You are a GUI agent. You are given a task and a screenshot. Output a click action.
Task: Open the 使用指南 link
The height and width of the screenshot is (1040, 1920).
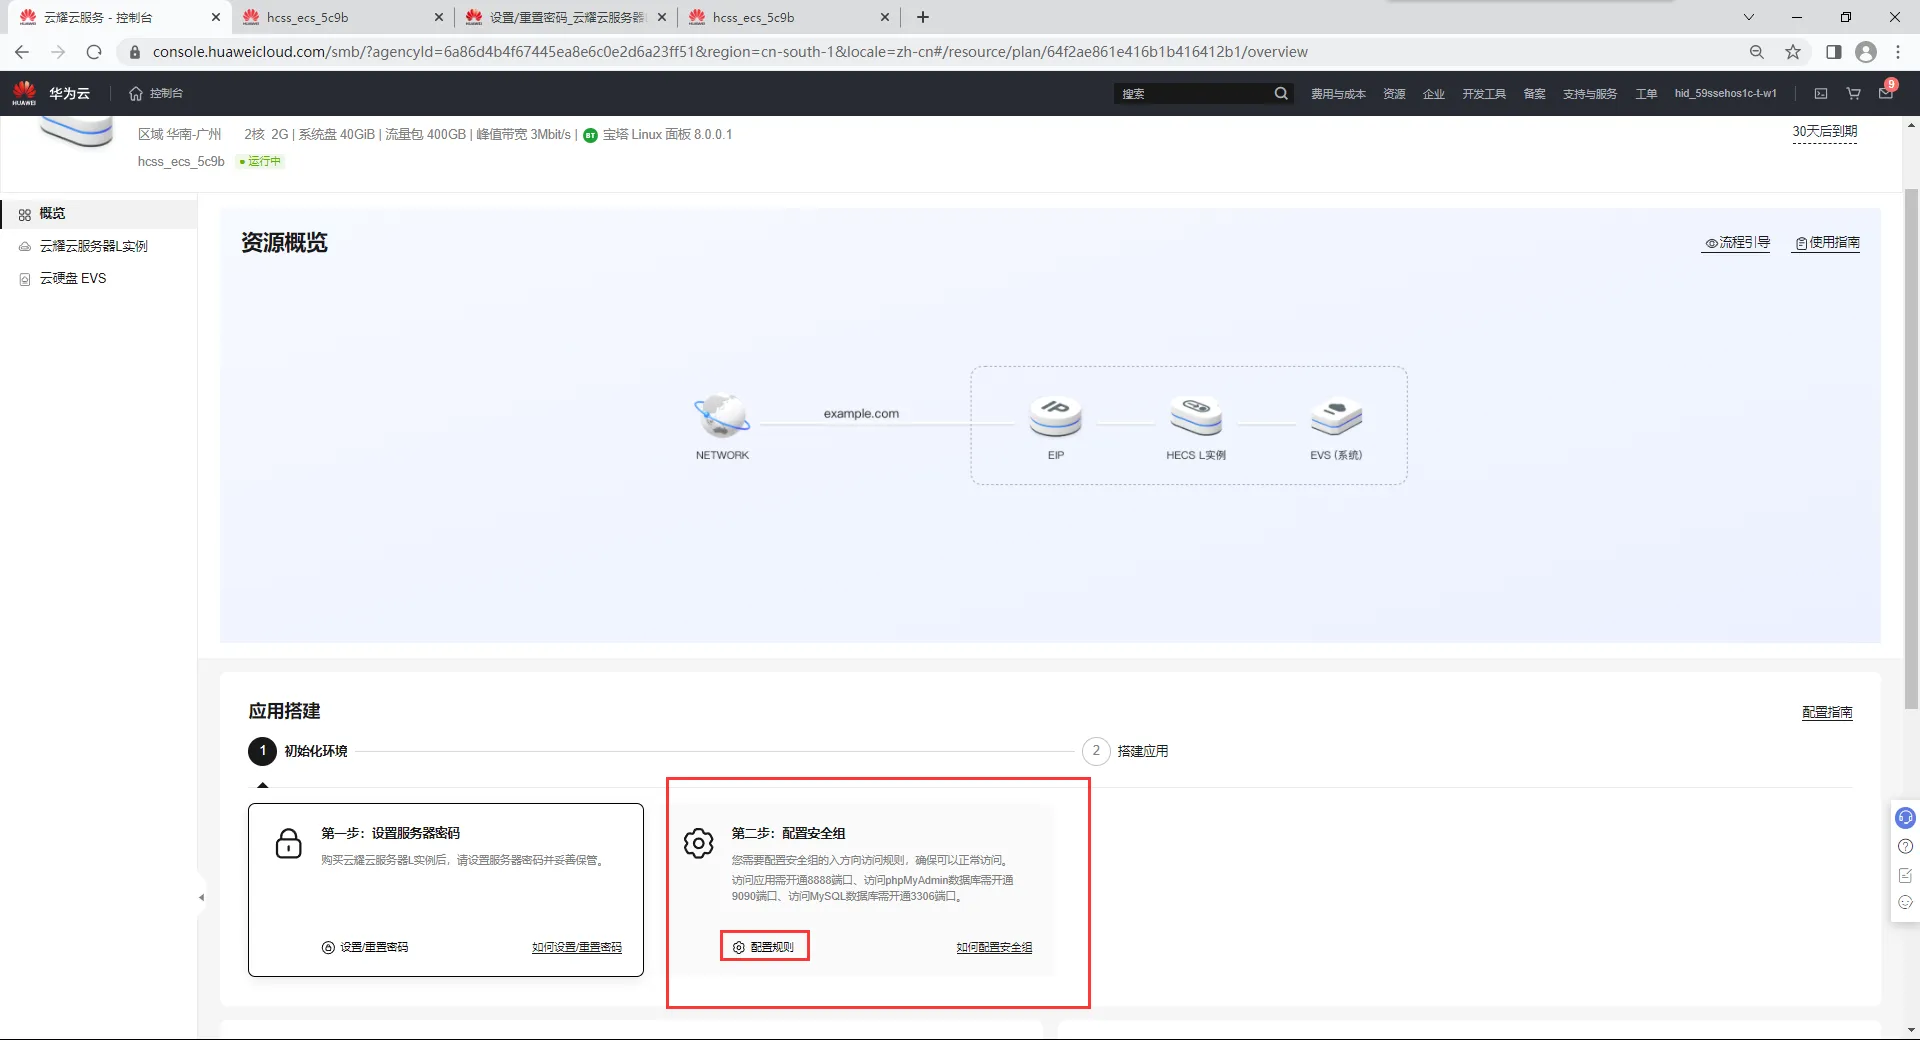[1827, 243]
